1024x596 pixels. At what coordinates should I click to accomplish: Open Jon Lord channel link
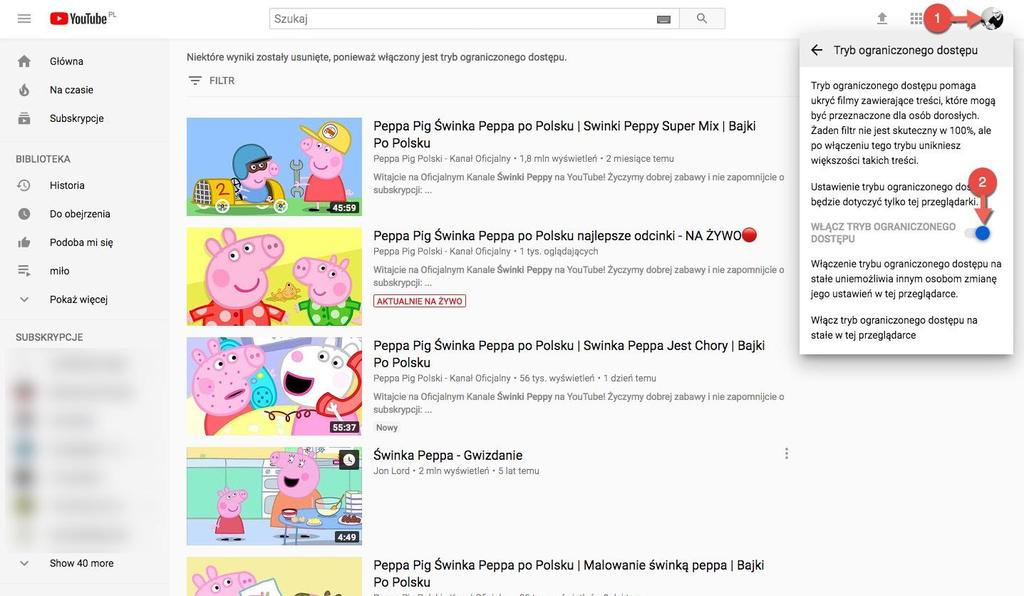[x=391, y=471]
